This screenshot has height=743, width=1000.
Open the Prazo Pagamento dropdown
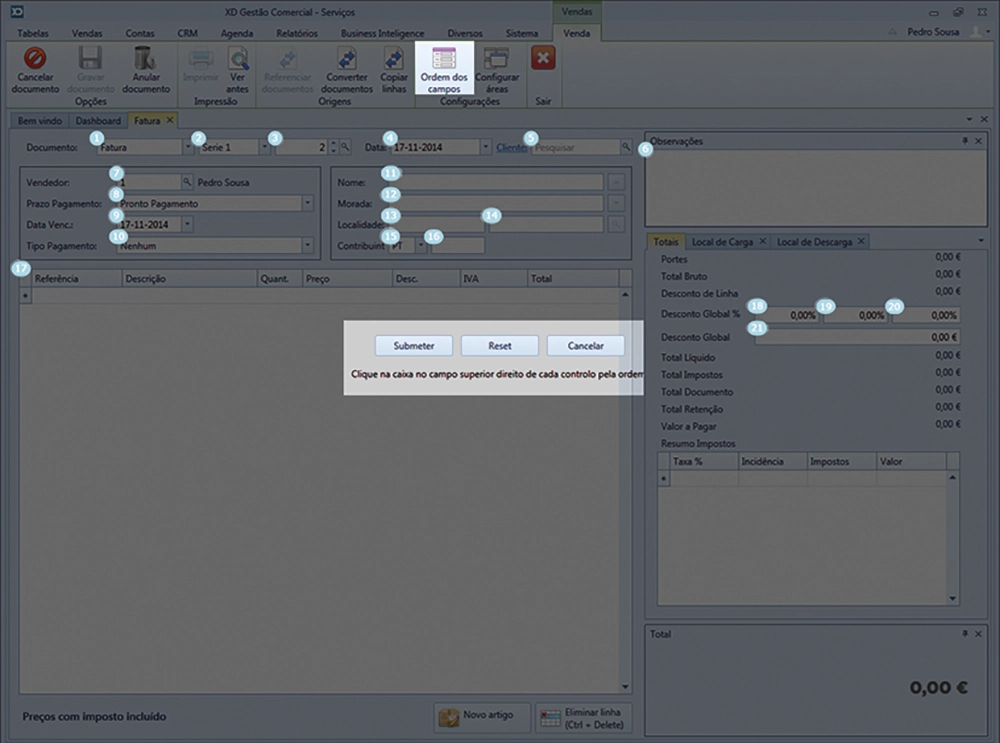[307, 204]
